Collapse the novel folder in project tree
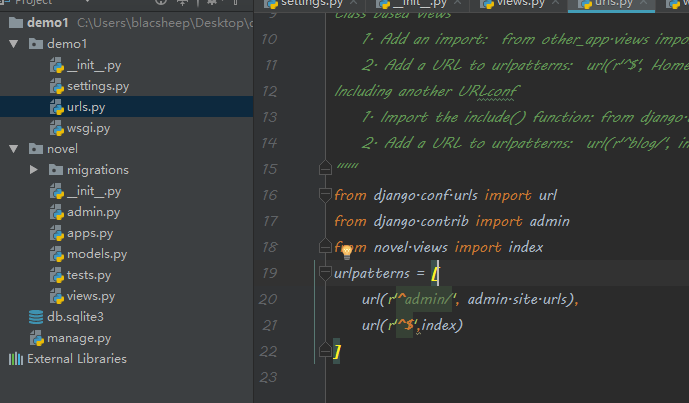This screenshot has width=689, height=403. pyautogui.click(x=14, y=149)
